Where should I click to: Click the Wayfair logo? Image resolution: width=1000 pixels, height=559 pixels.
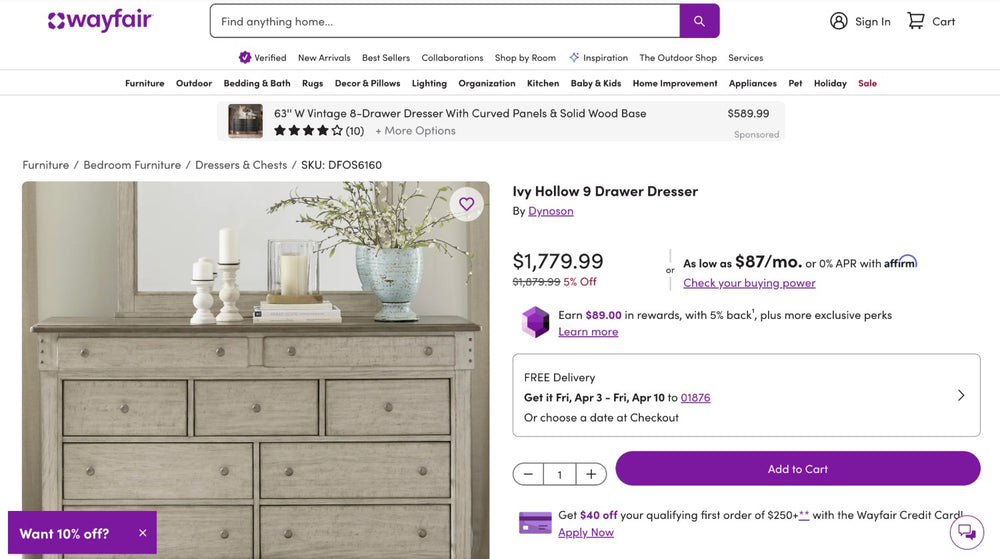click(x=100, y=21)
